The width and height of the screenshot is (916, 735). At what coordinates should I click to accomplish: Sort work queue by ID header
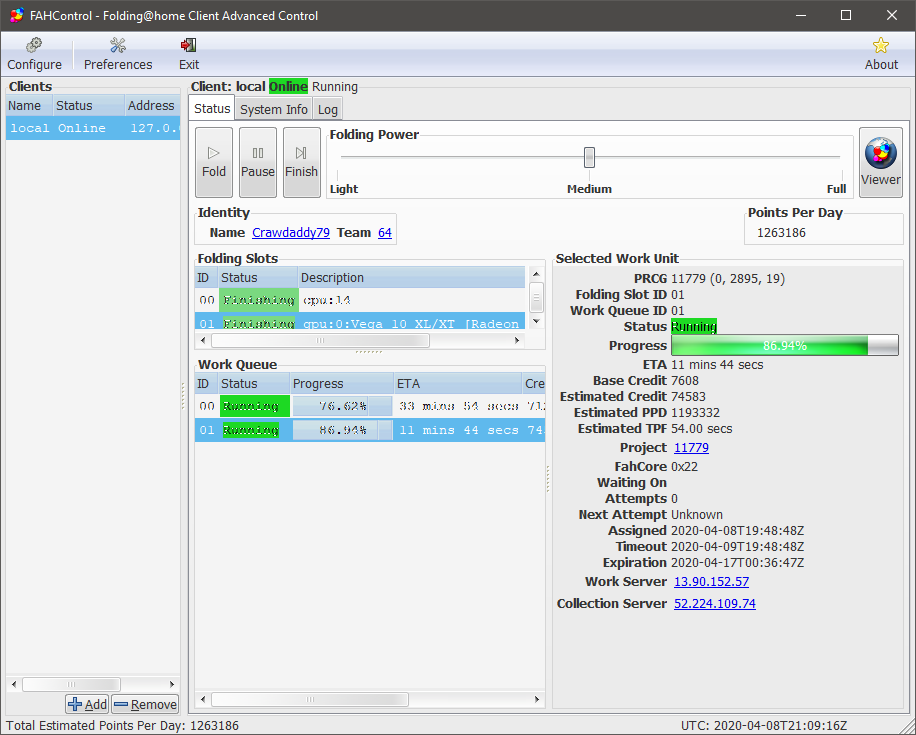(206, 384)
